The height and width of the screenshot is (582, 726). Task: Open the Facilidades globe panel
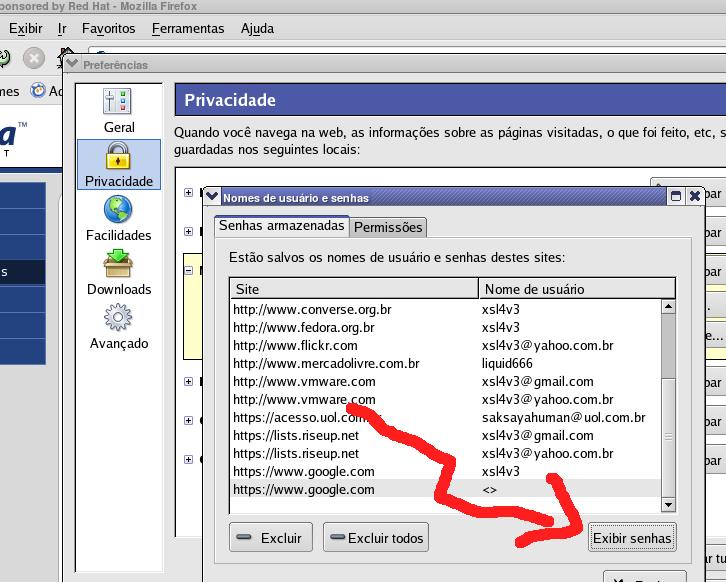click(x=119, y=219)
